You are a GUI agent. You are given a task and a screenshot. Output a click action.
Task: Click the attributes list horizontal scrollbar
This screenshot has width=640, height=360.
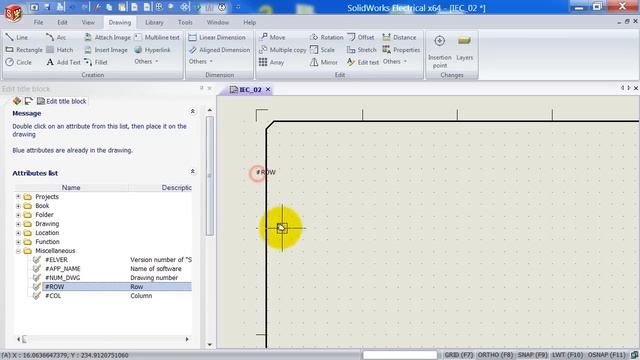pos(102,339)
